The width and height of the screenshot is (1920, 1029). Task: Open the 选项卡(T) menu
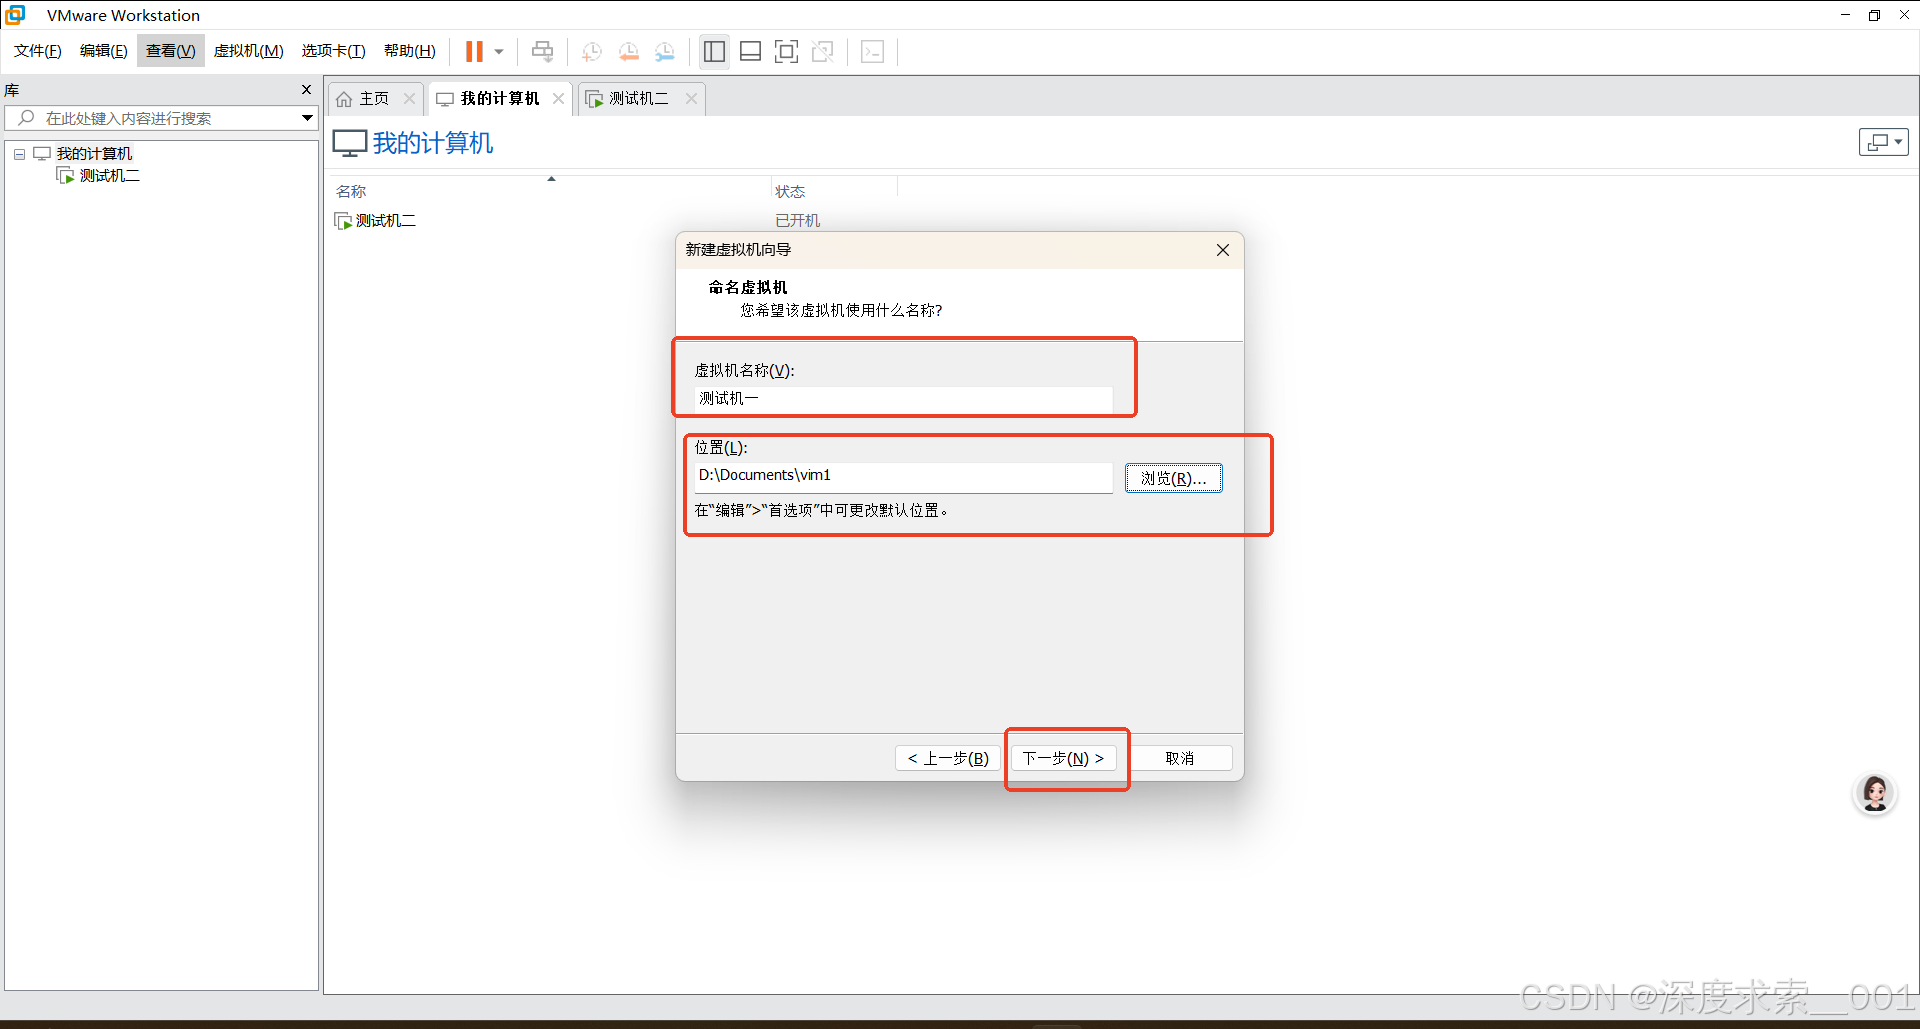point(334,51)
